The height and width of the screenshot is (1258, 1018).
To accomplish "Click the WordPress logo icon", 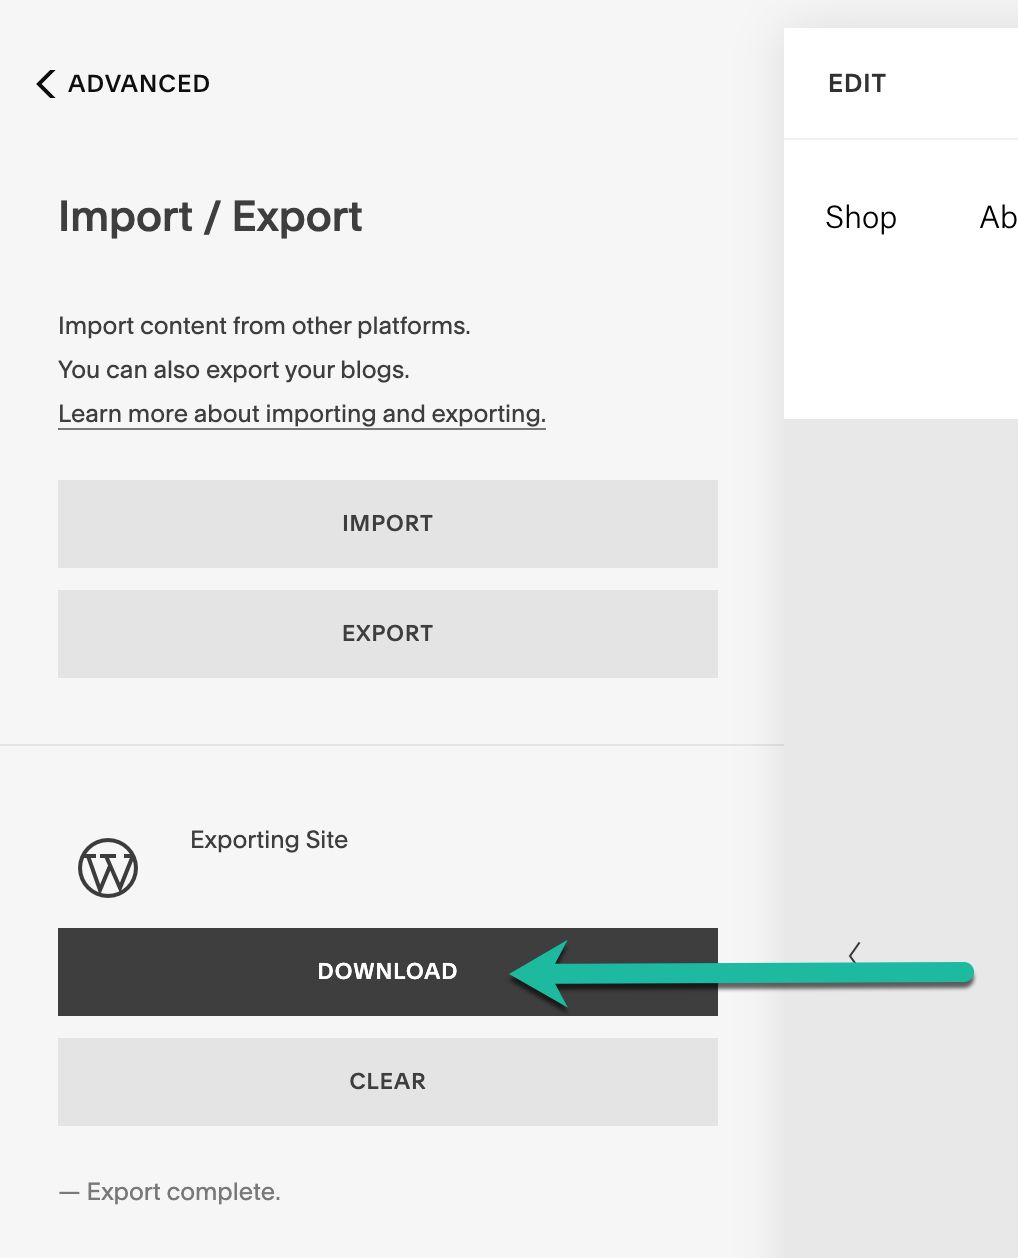I will [x=107, y=866].
